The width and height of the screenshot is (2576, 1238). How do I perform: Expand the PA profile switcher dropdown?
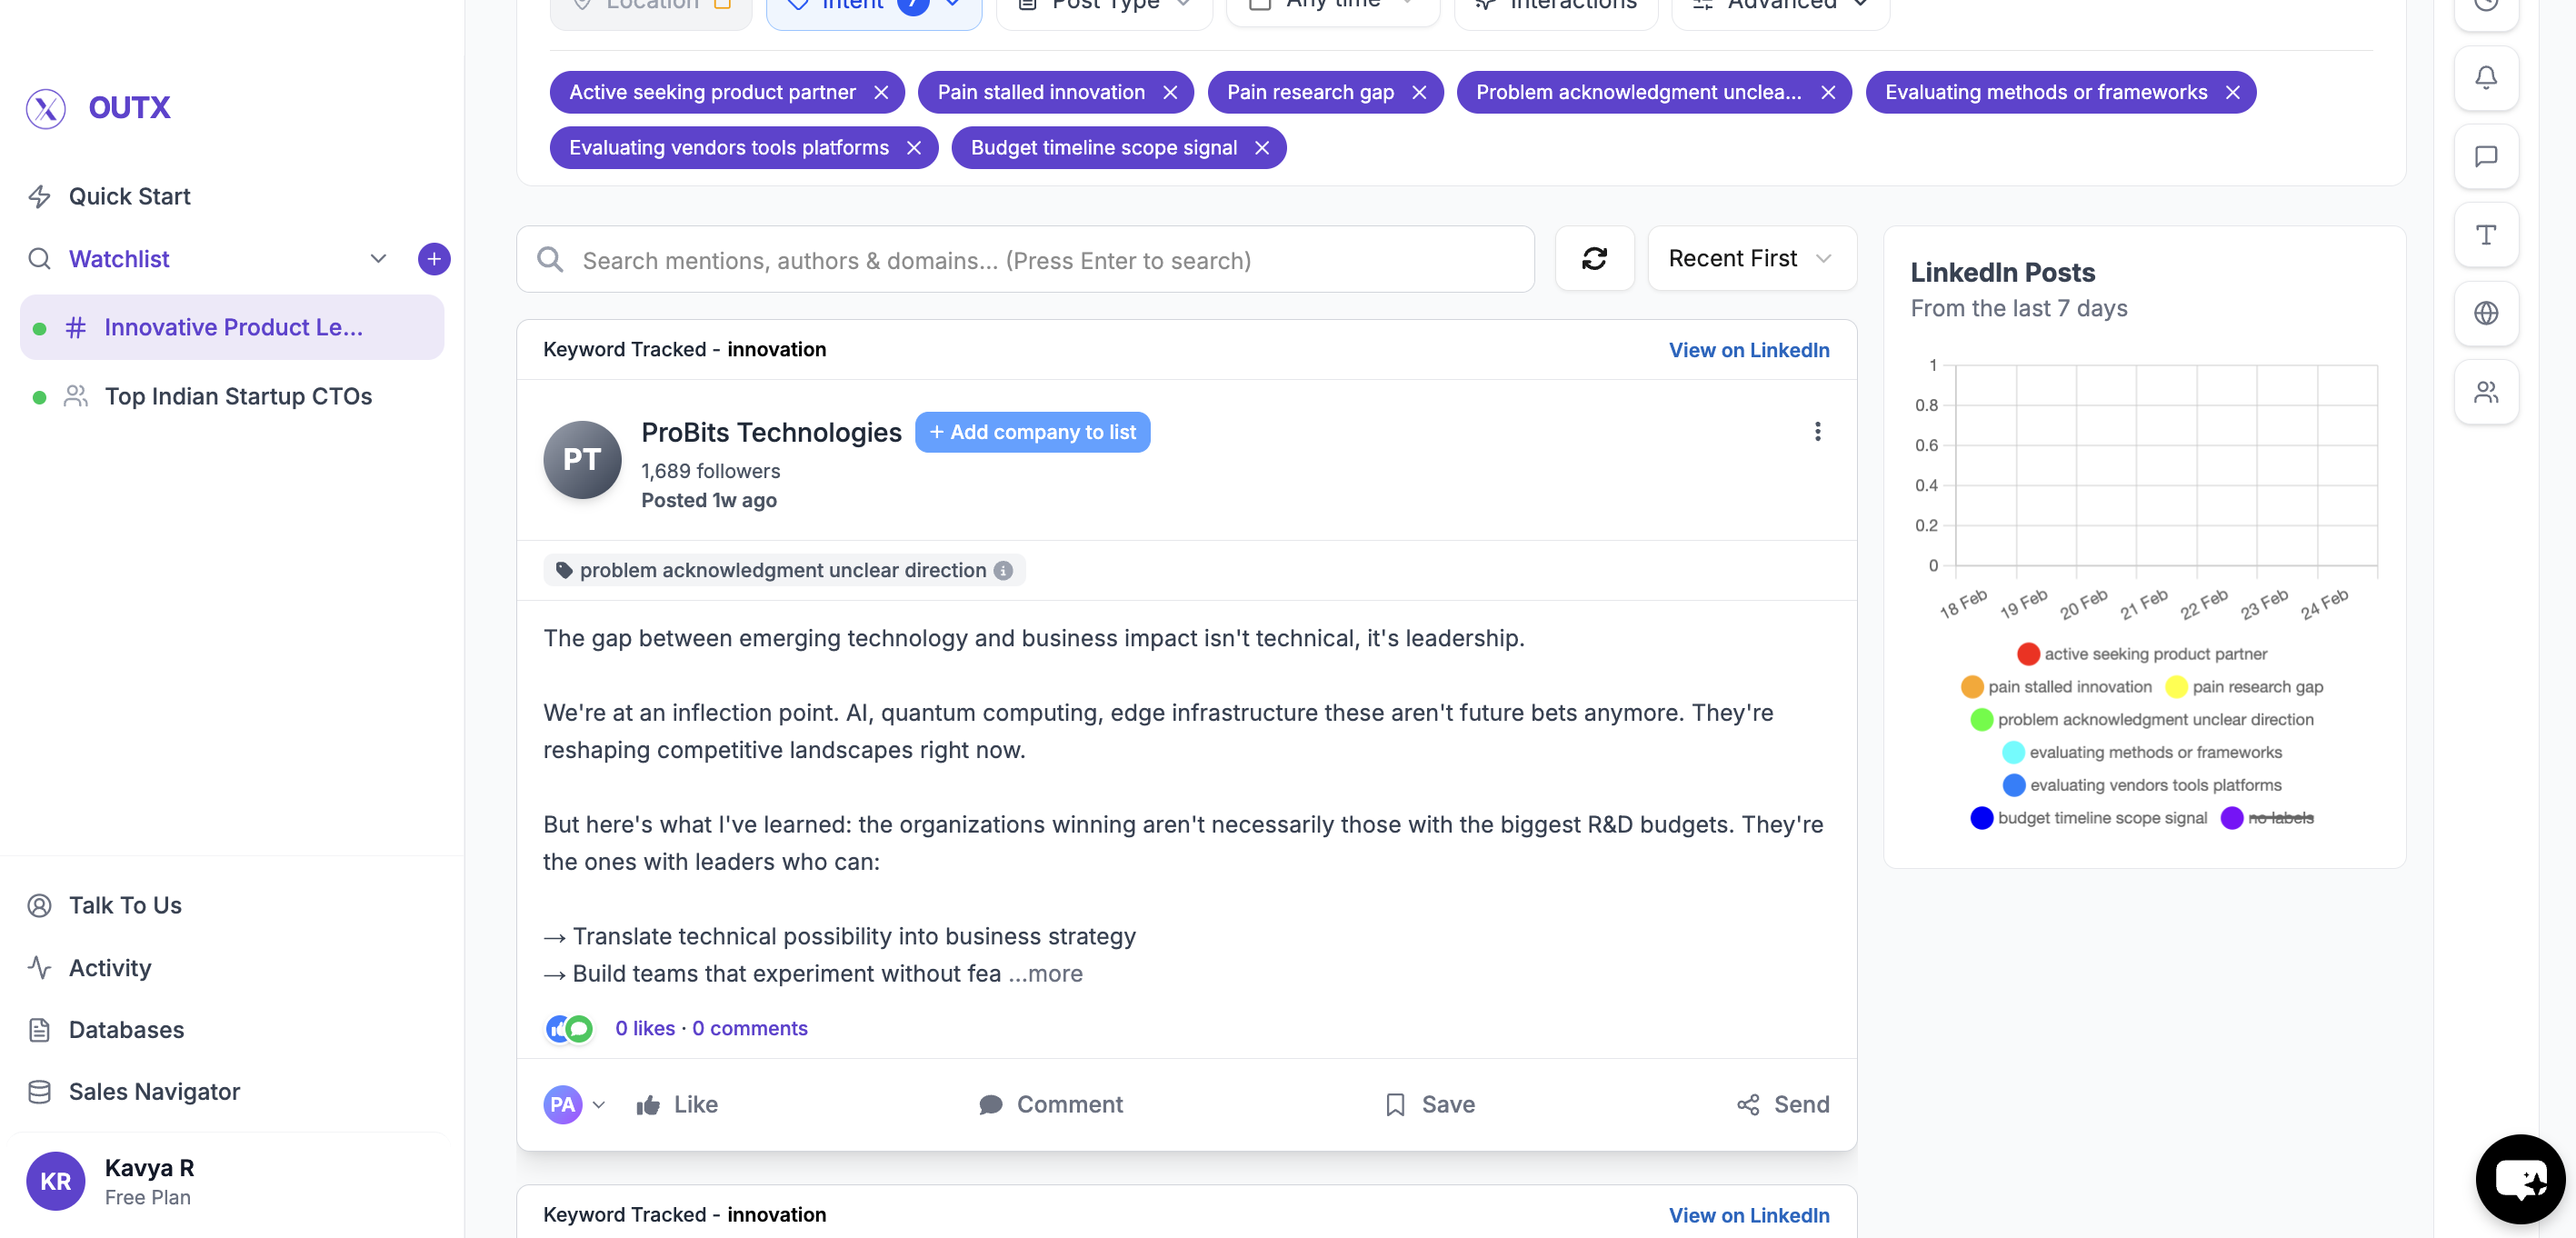598,1105
